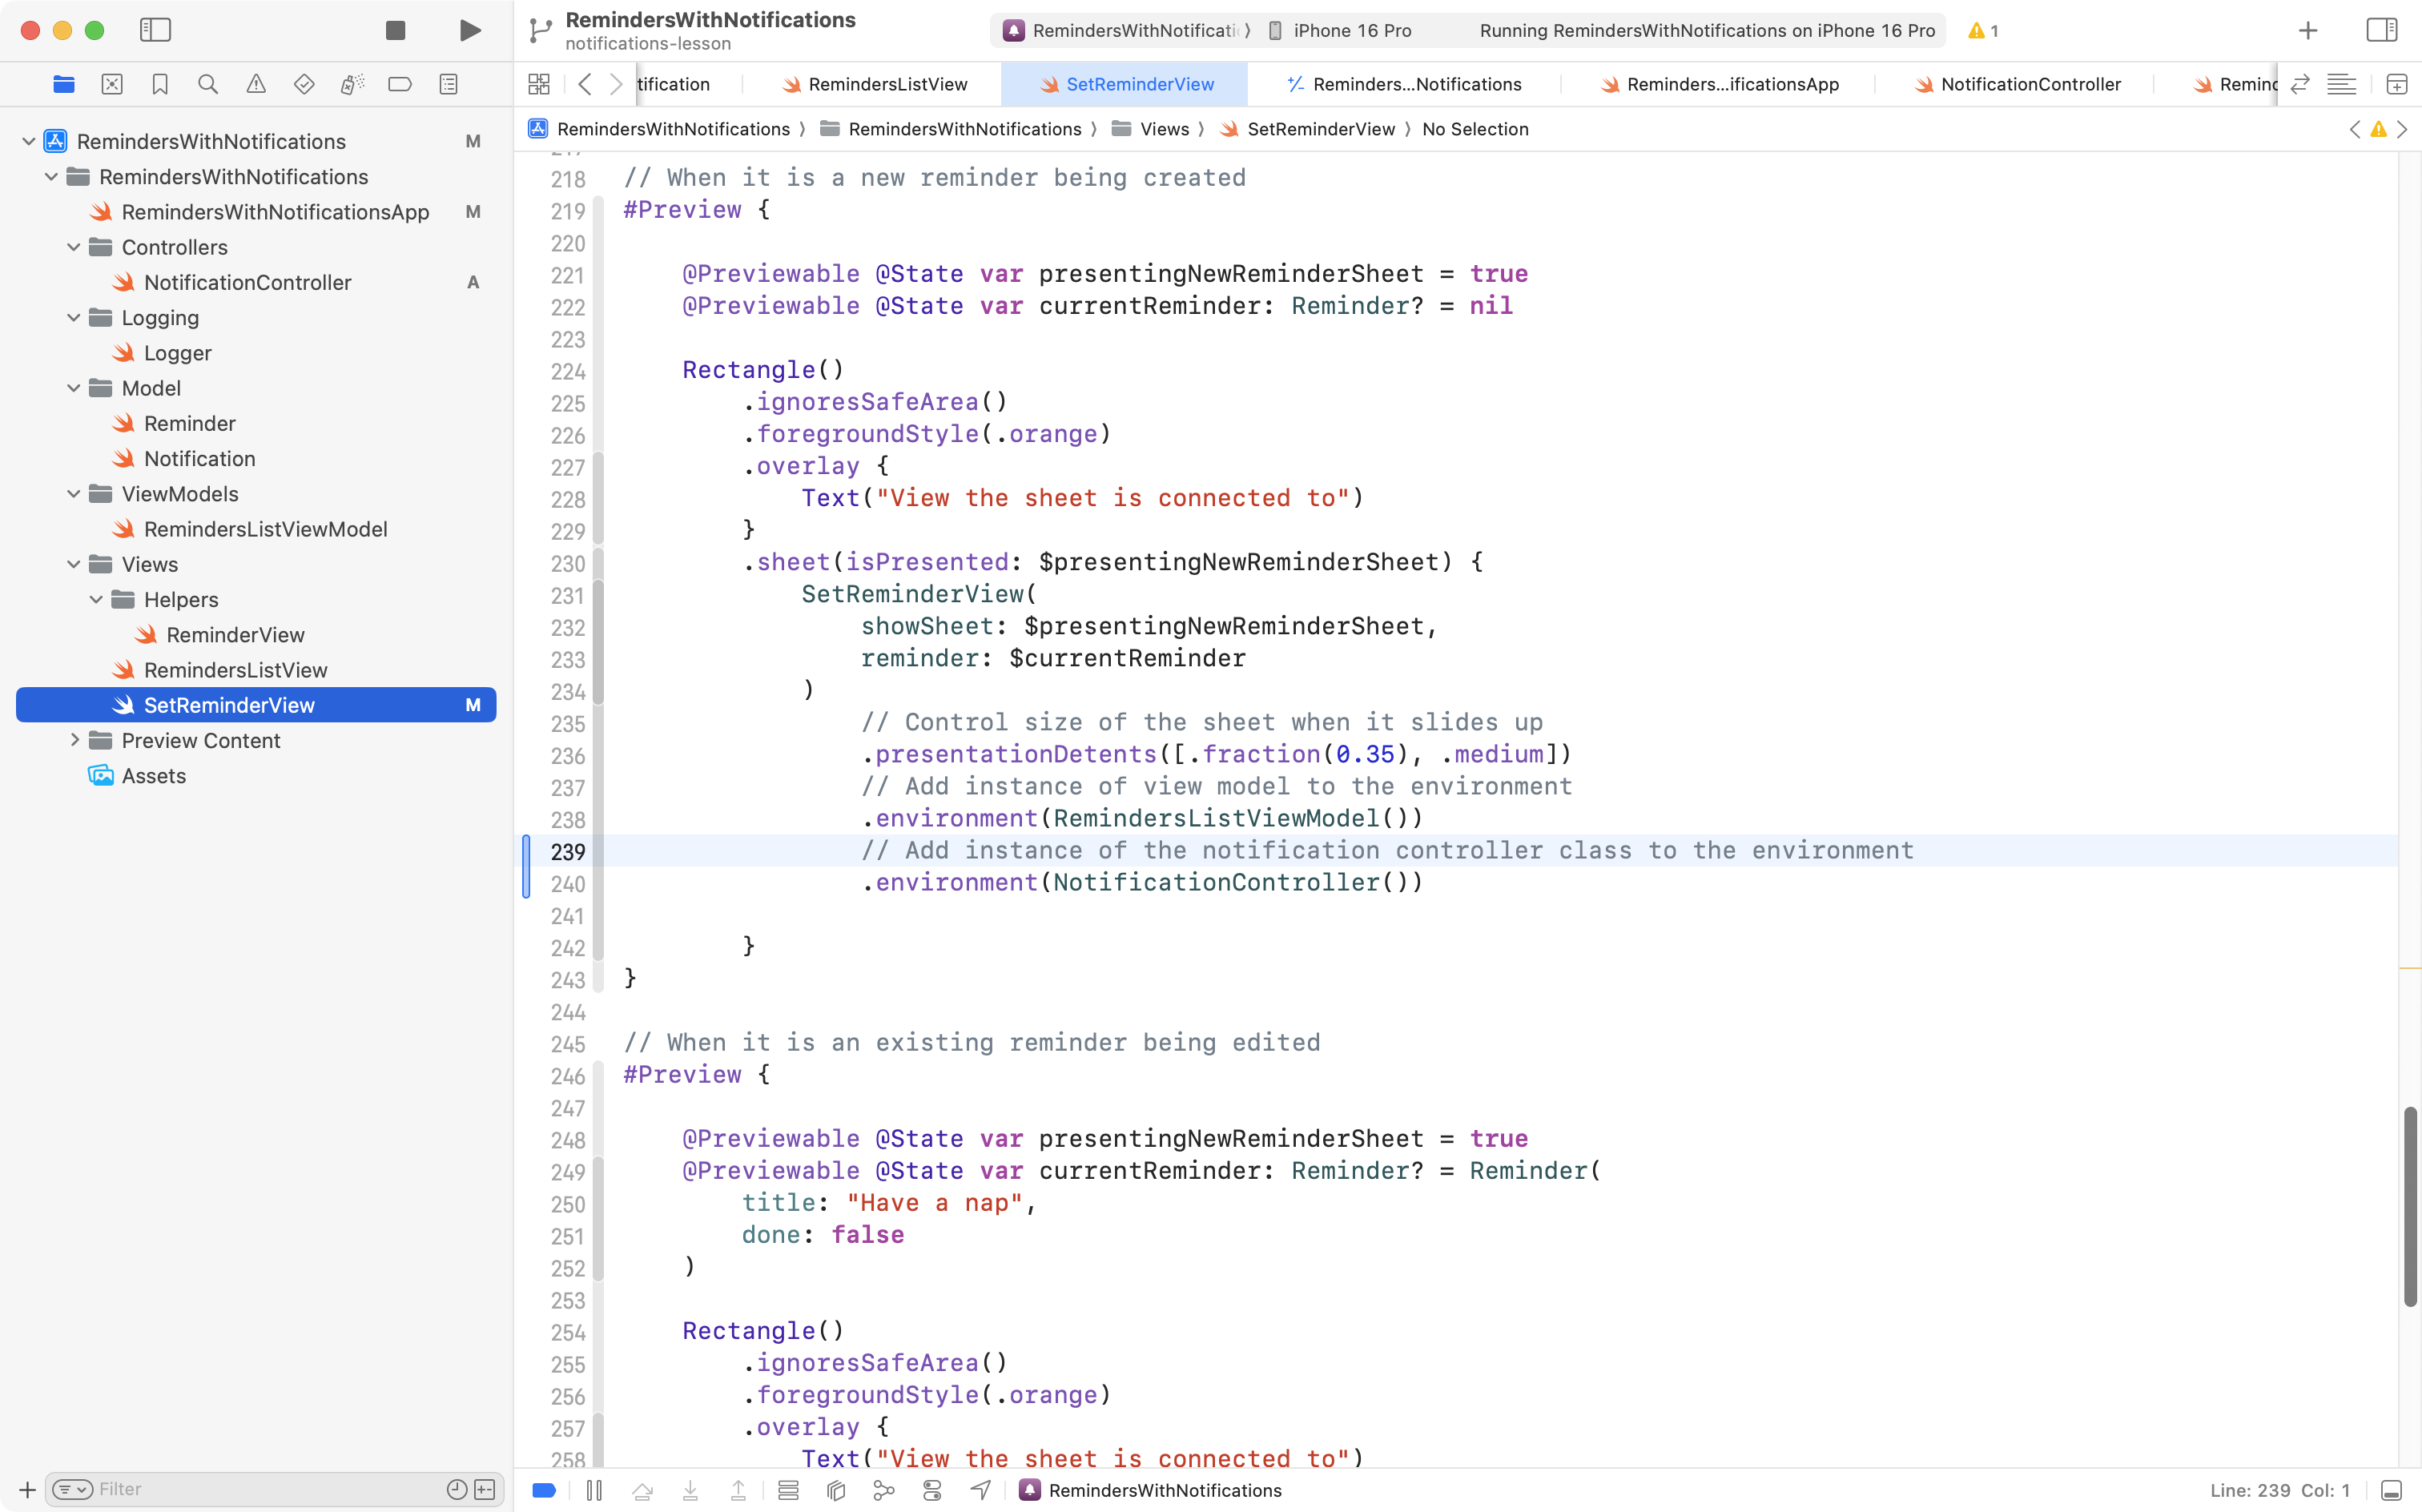Click the Simulate Location arrow icon
Viewport: 2422px width, 1512px height.
point(981,1490)
